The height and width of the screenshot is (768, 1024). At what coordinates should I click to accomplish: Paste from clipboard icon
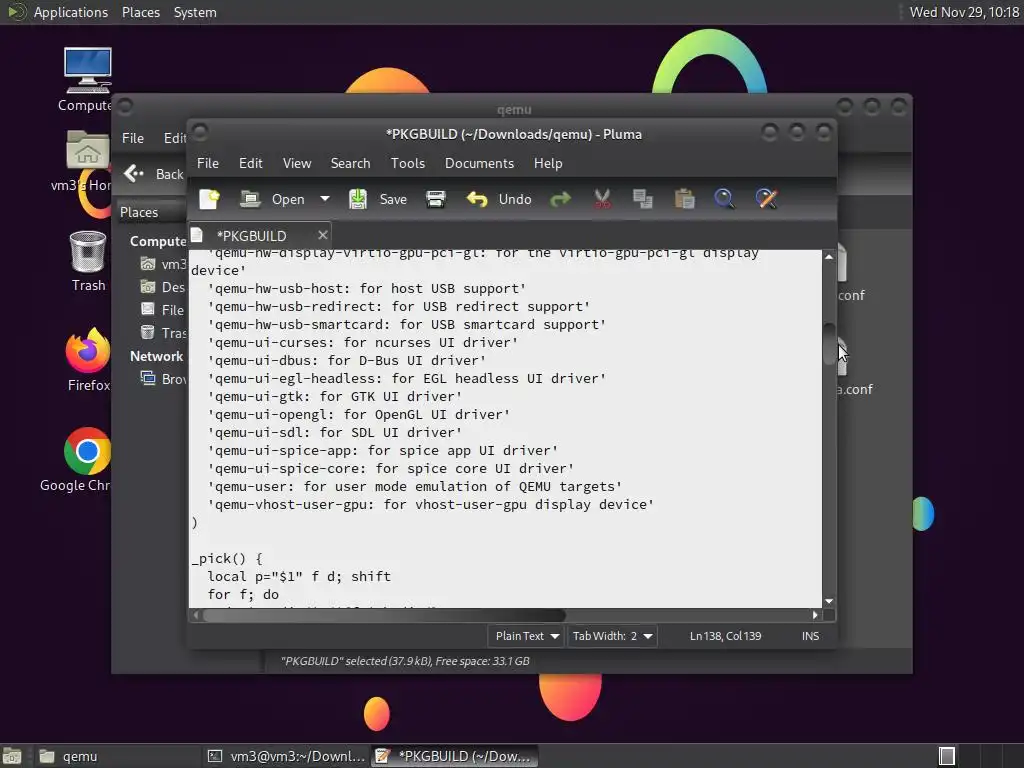pos(684,199)
